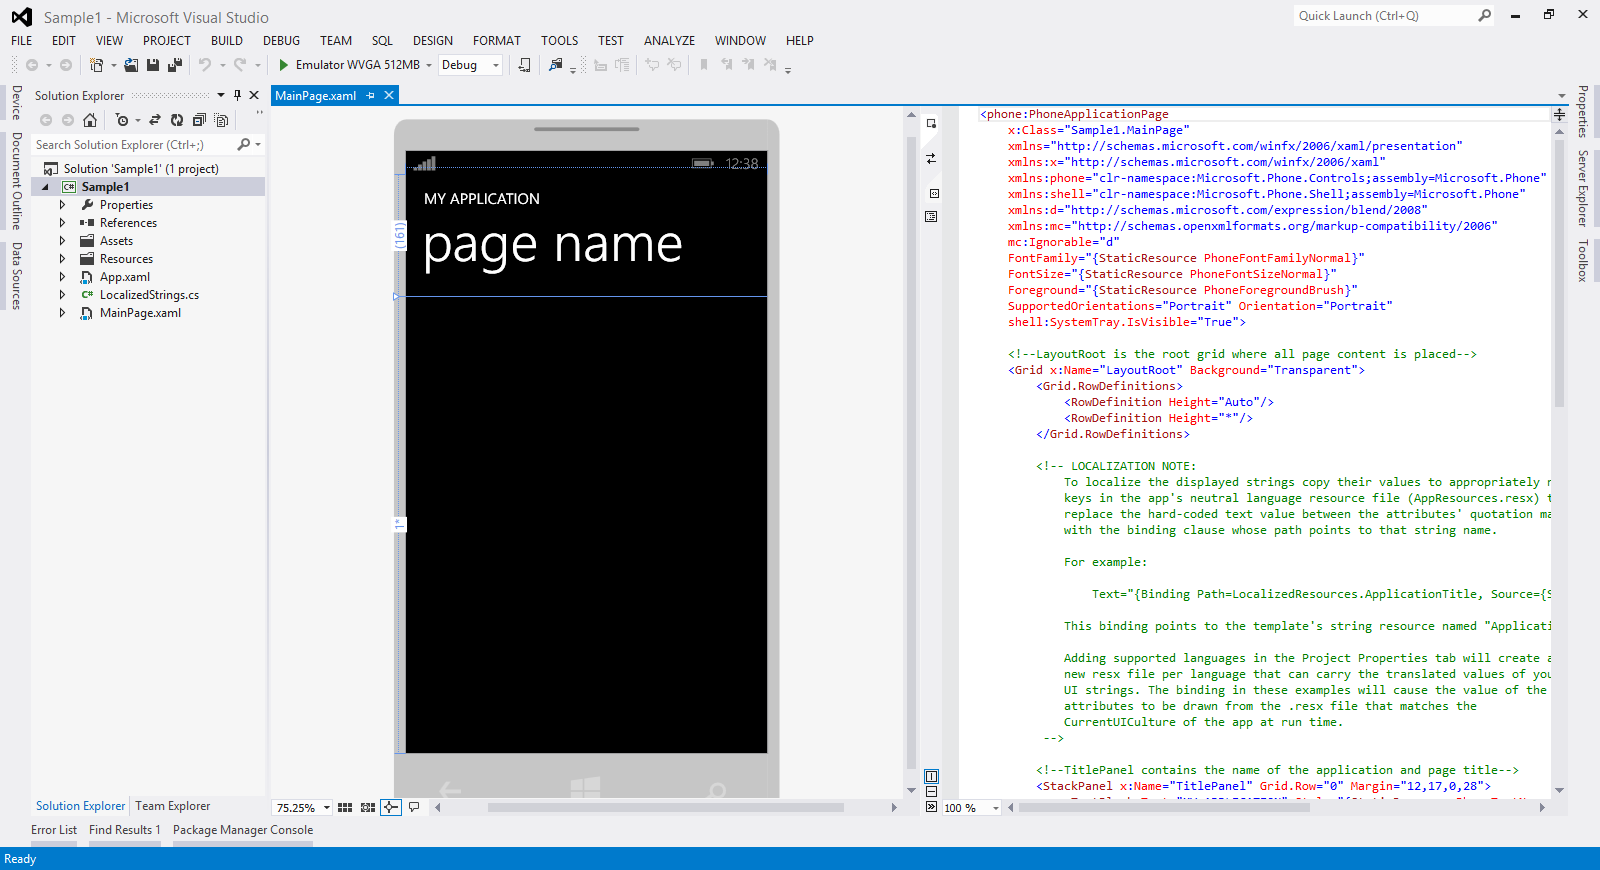
Task: Click the Redo arrow in the toolbar
Action: [240, 65]
